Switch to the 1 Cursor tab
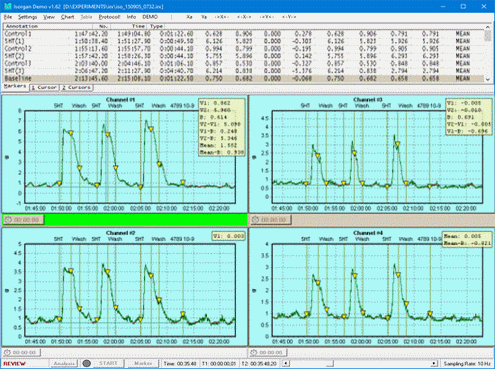The image size is (495, 369). tap(44, 87)
